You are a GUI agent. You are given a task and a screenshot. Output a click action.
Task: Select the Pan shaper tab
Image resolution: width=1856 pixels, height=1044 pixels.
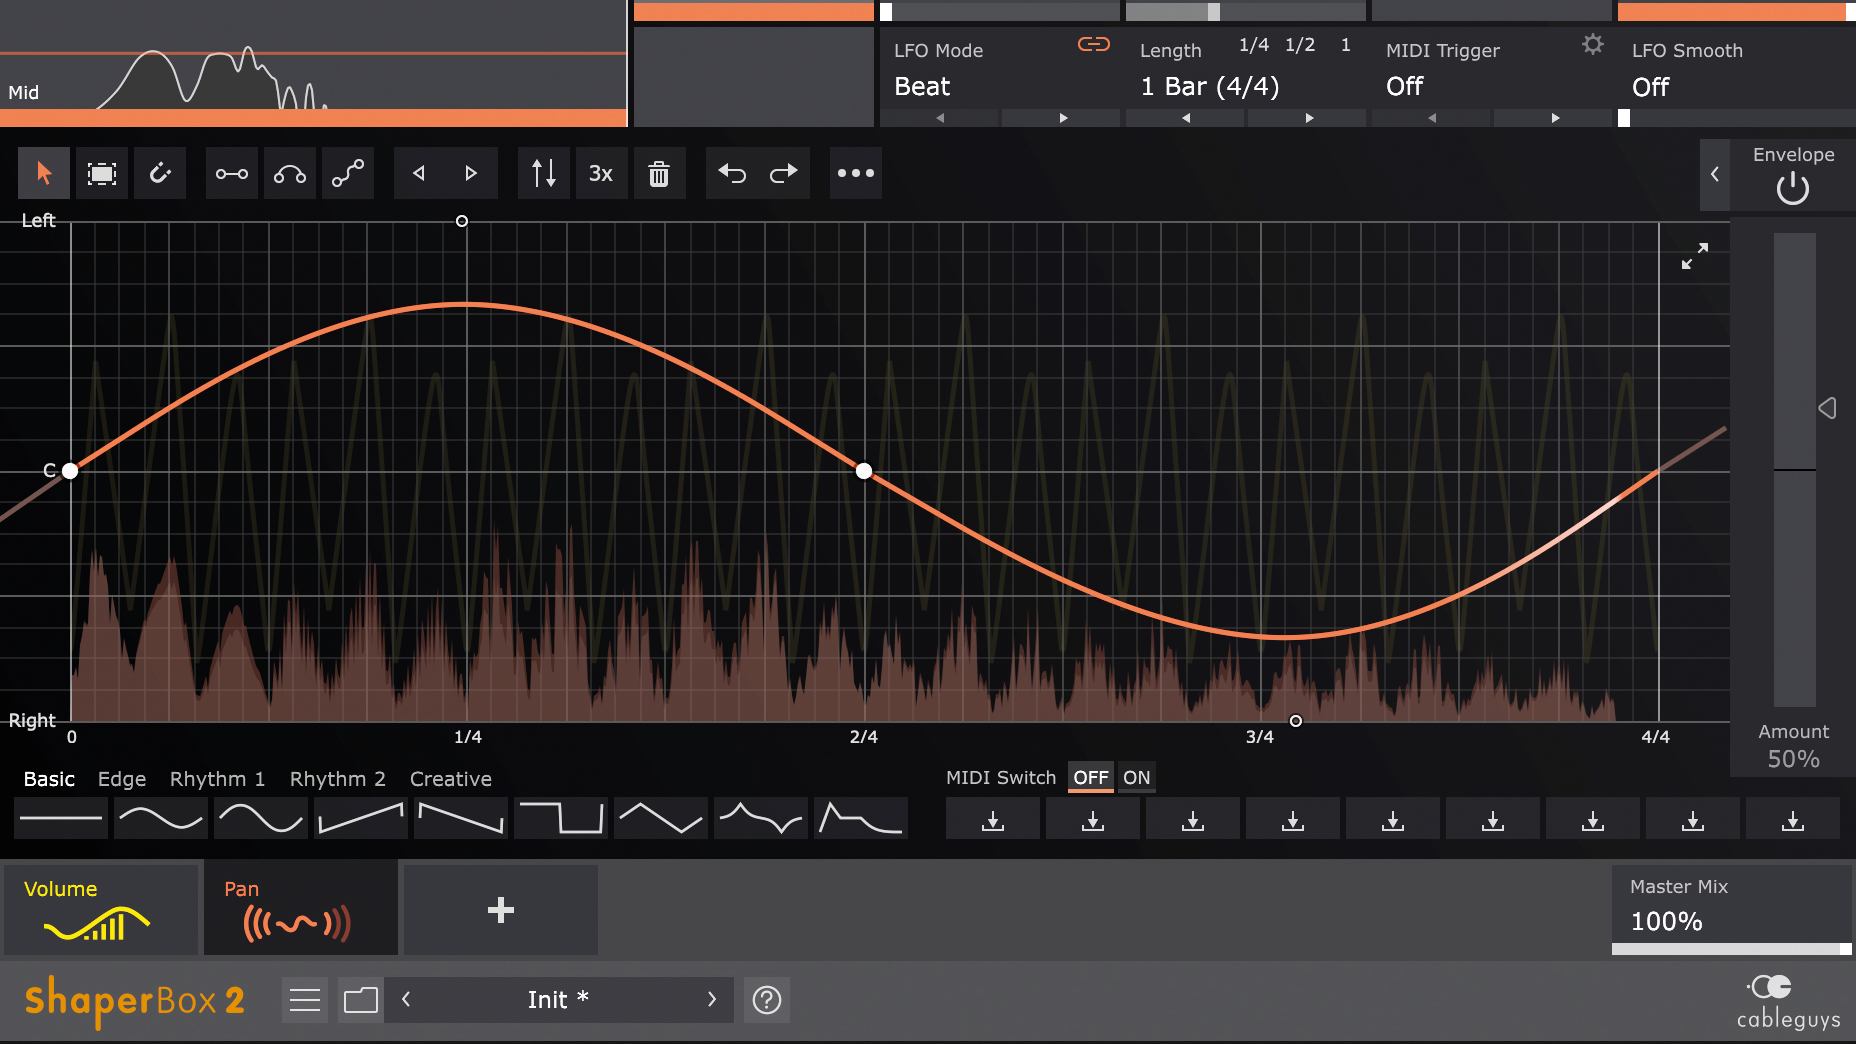301,910
